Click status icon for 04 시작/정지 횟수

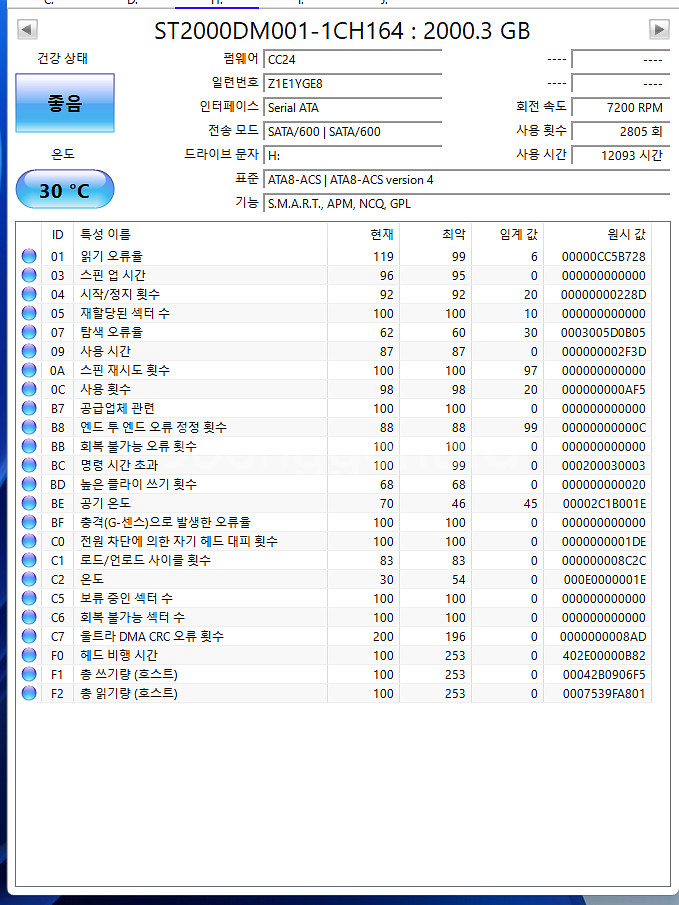(29, 294)
